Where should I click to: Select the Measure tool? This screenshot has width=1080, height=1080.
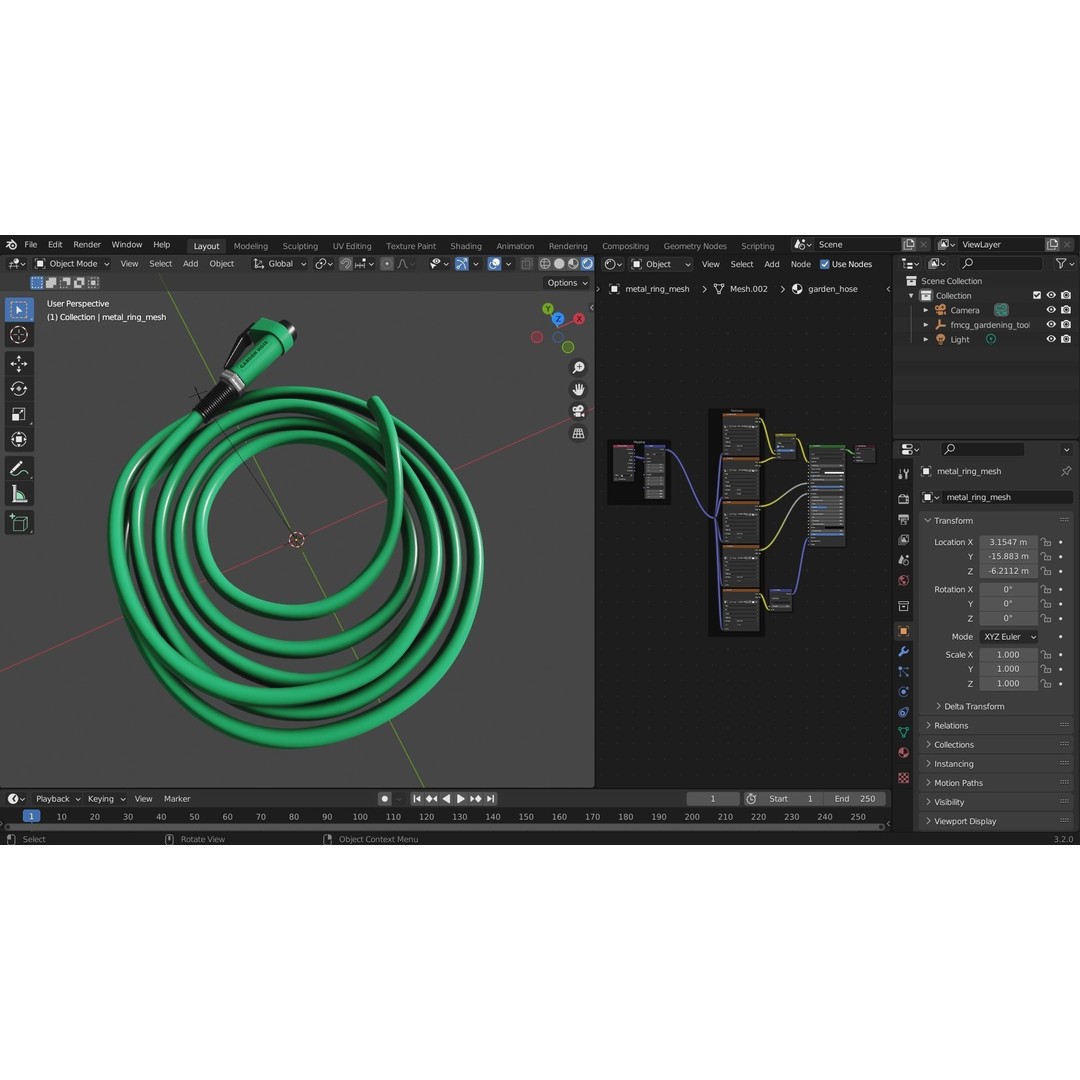point(19,495)
